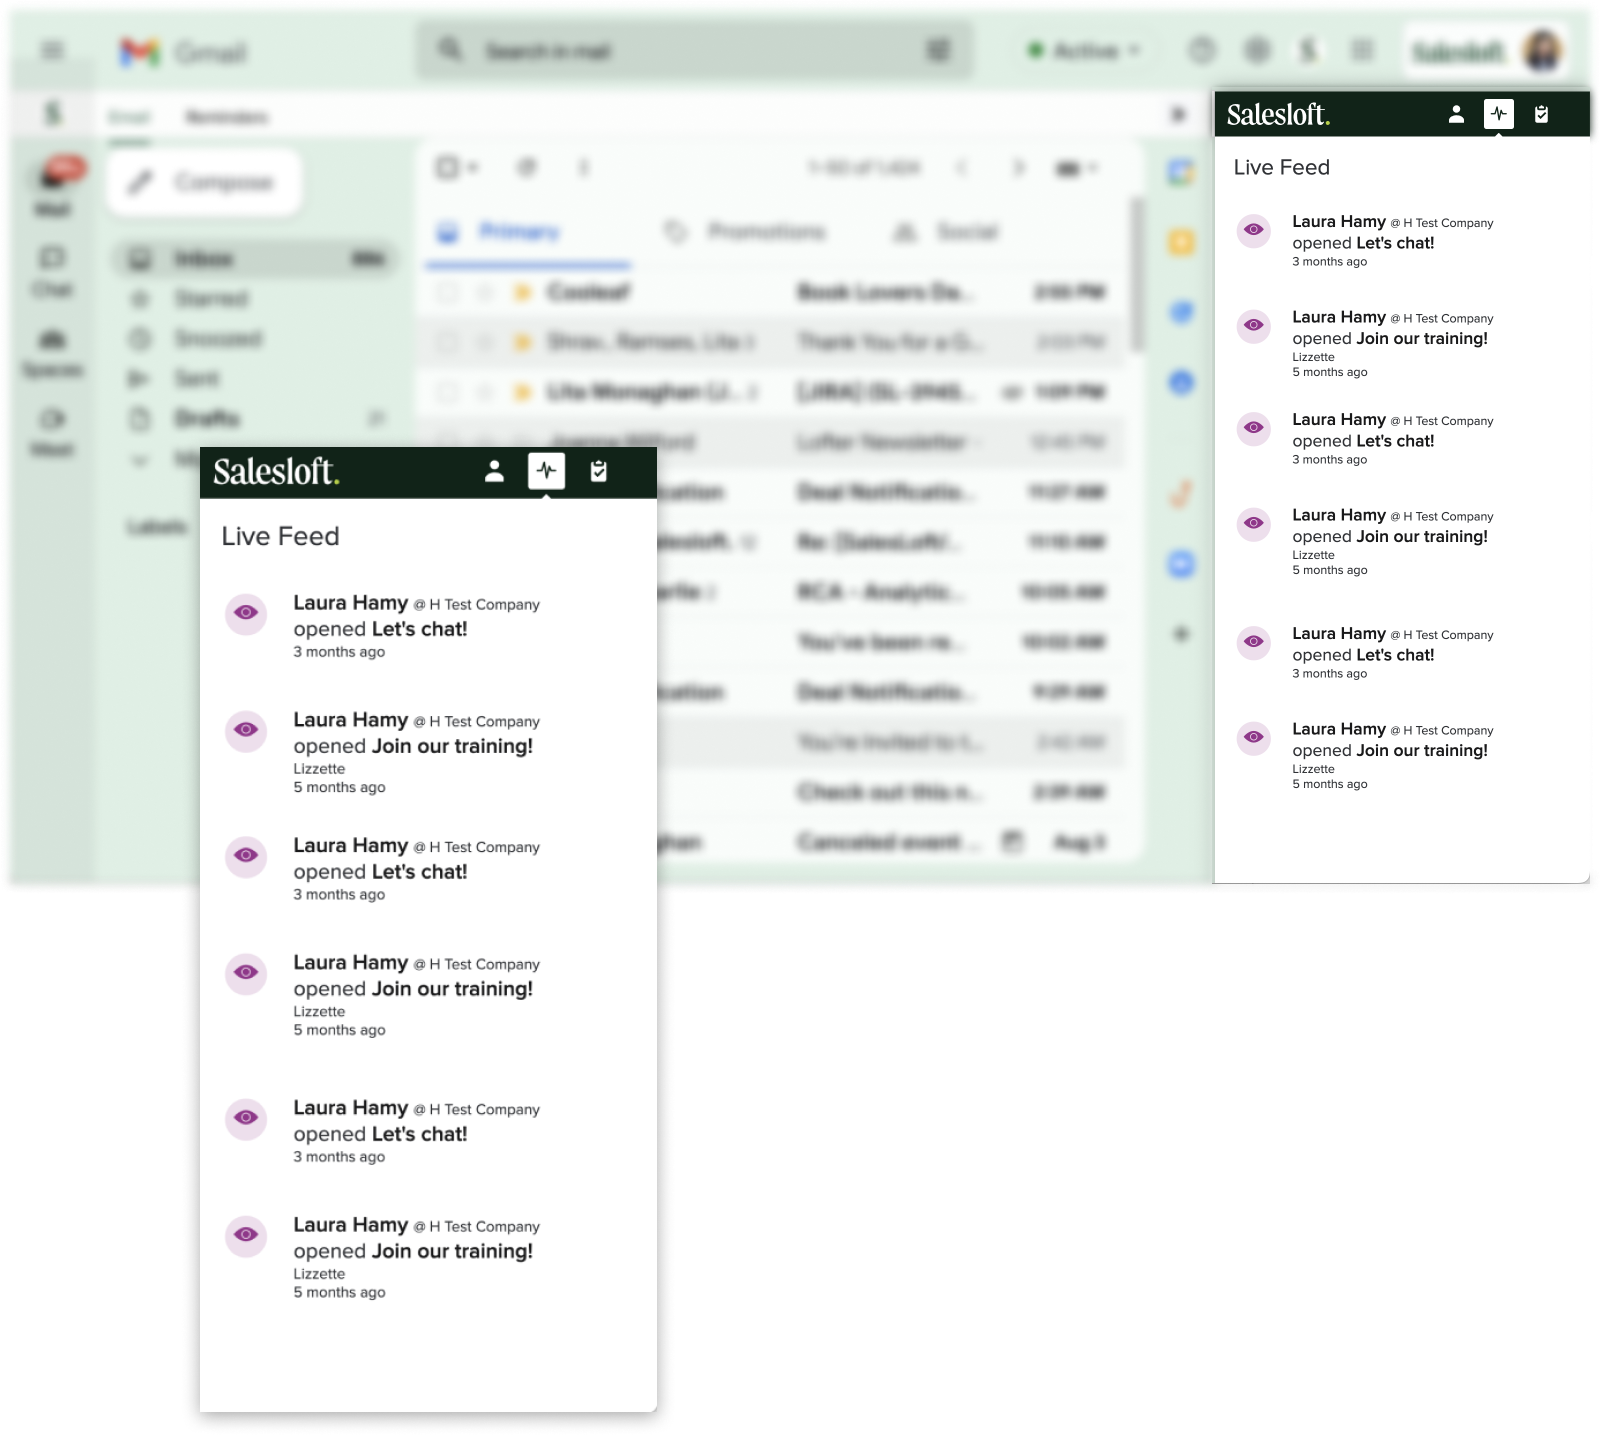Image resolution: width=1600 pixels, height=1436 pixels.
Task: Tick the select-all checkbox above the email list
Action: click(447, 168)
